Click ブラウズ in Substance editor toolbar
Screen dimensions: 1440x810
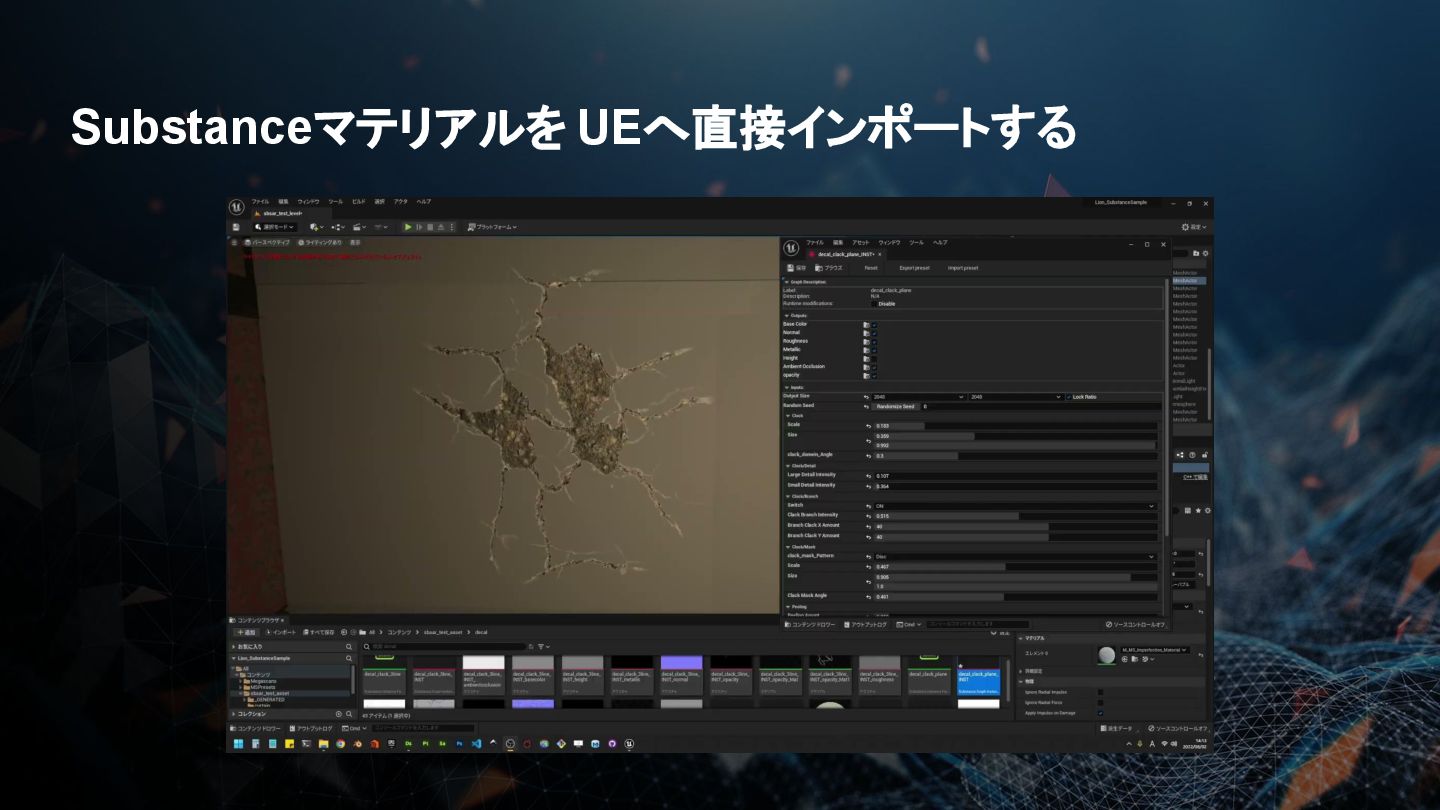(x=829, y=268)
